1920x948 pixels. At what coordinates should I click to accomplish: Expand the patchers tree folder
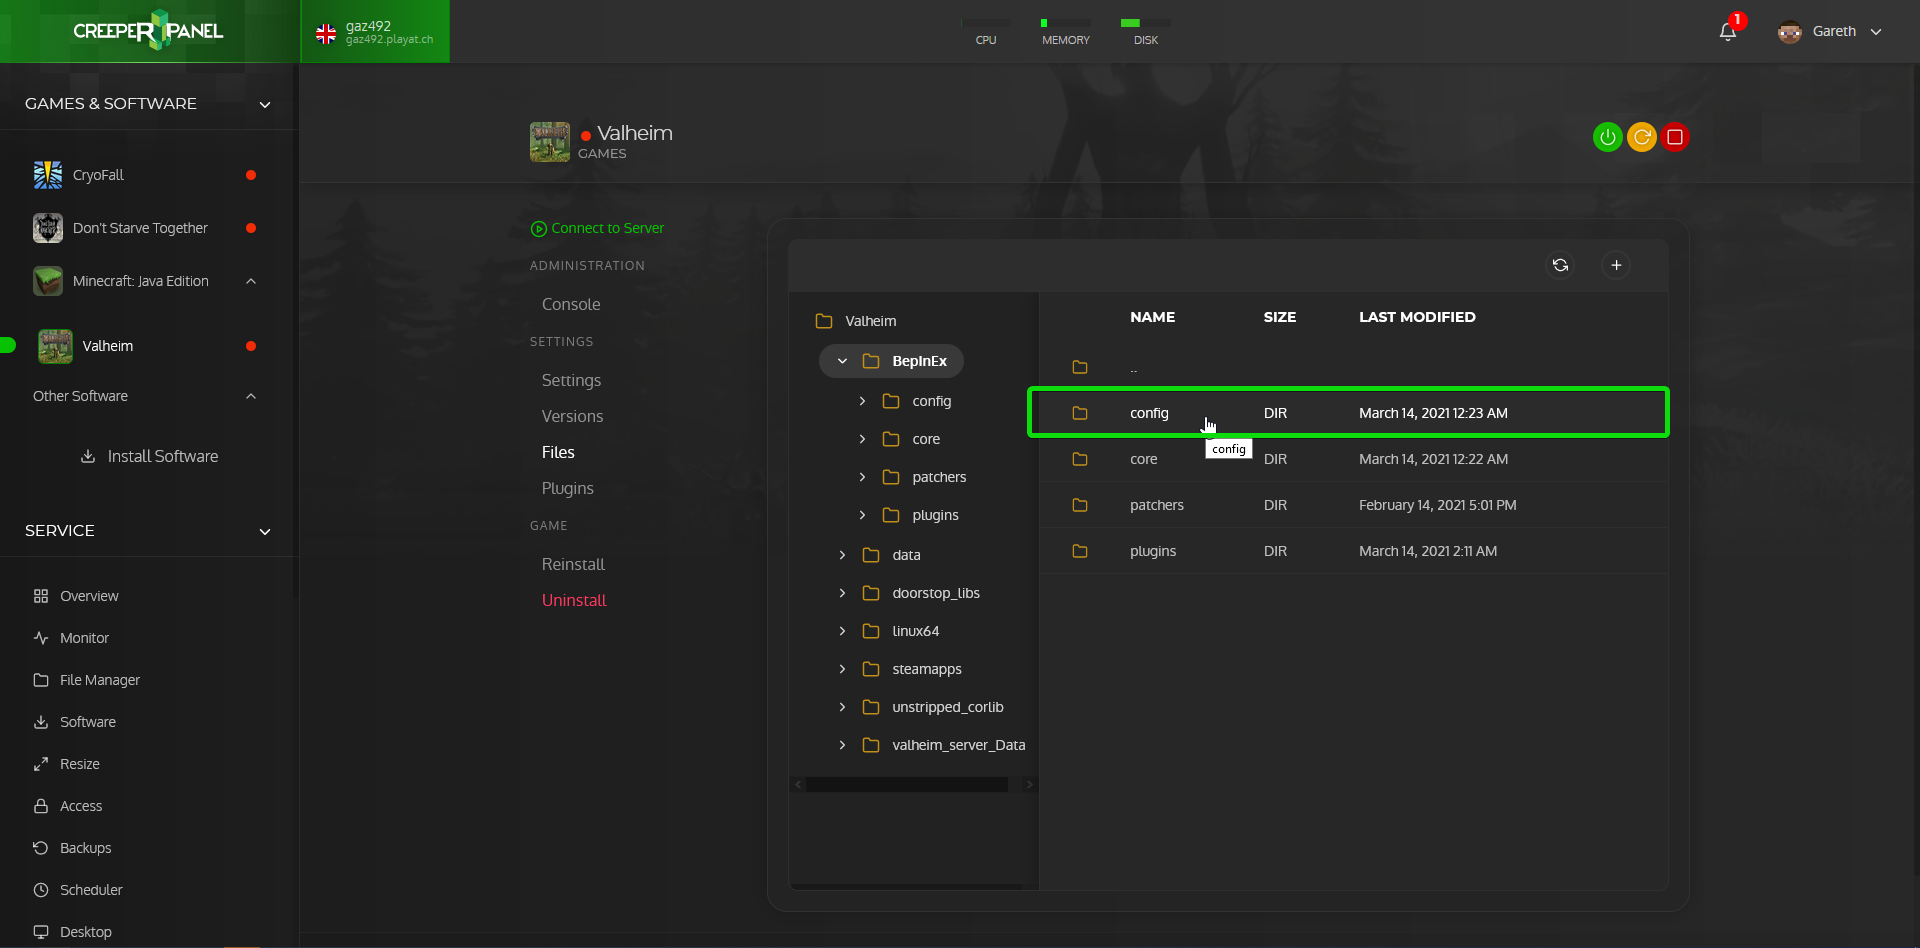point(863,477)
